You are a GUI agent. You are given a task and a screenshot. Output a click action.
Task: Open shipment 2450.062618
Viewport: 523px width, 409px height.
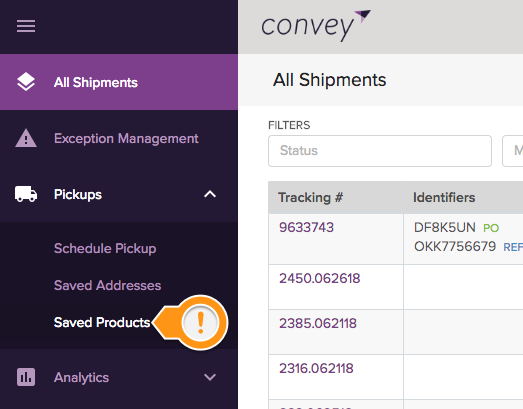click(320, 278)
